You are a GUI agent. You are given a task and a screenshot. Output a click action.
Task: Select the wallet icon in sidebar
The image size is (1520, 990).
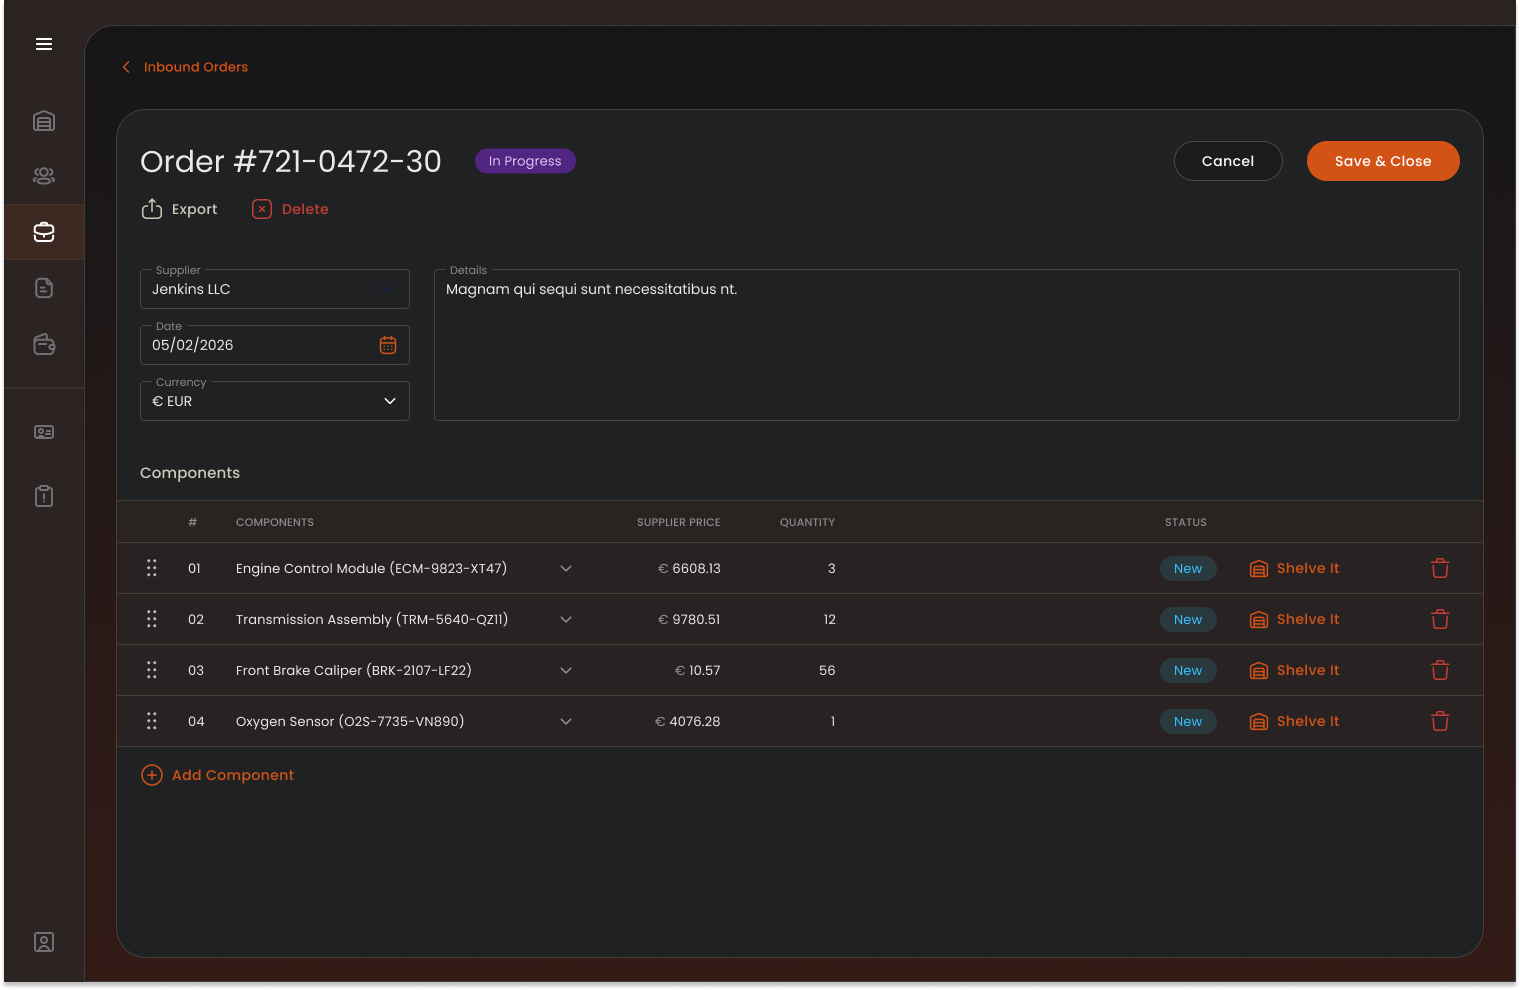tap(44, 344)
